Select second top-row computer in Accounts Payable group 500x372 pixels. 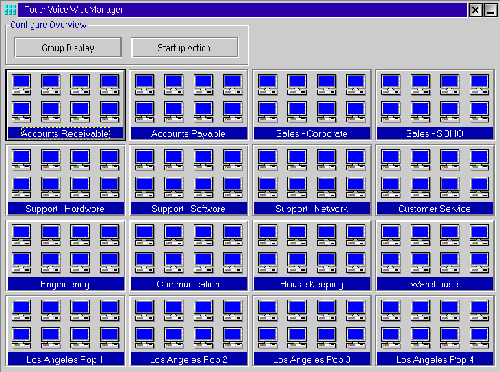pyautogui.click(x=174, y=85)
